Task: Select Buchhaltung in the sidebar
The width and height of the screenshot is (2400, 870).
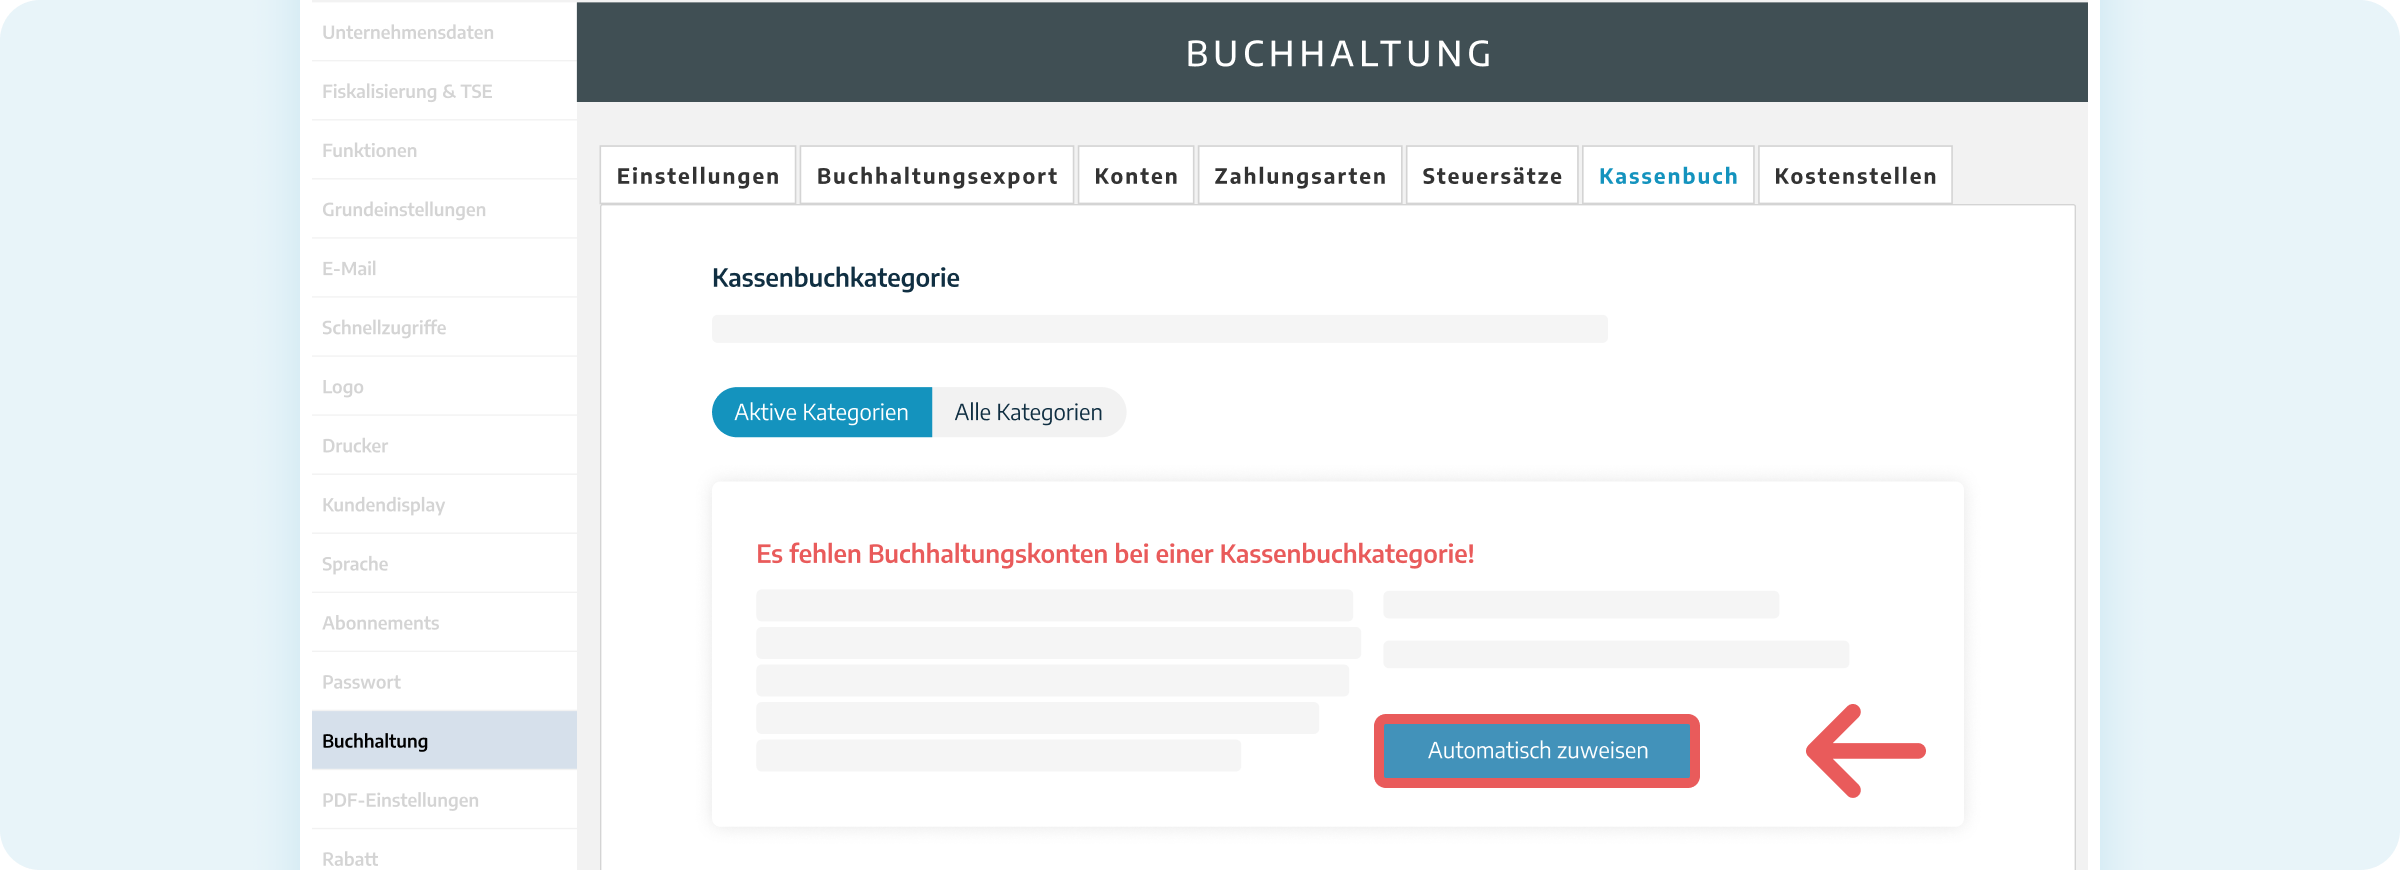Action: [444, 740]
